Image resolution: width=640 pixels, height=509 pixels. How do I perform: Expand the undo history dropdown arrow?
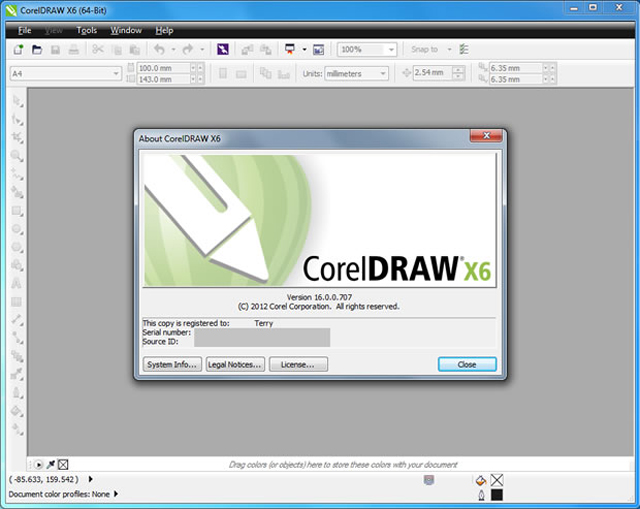click(173, 50)
